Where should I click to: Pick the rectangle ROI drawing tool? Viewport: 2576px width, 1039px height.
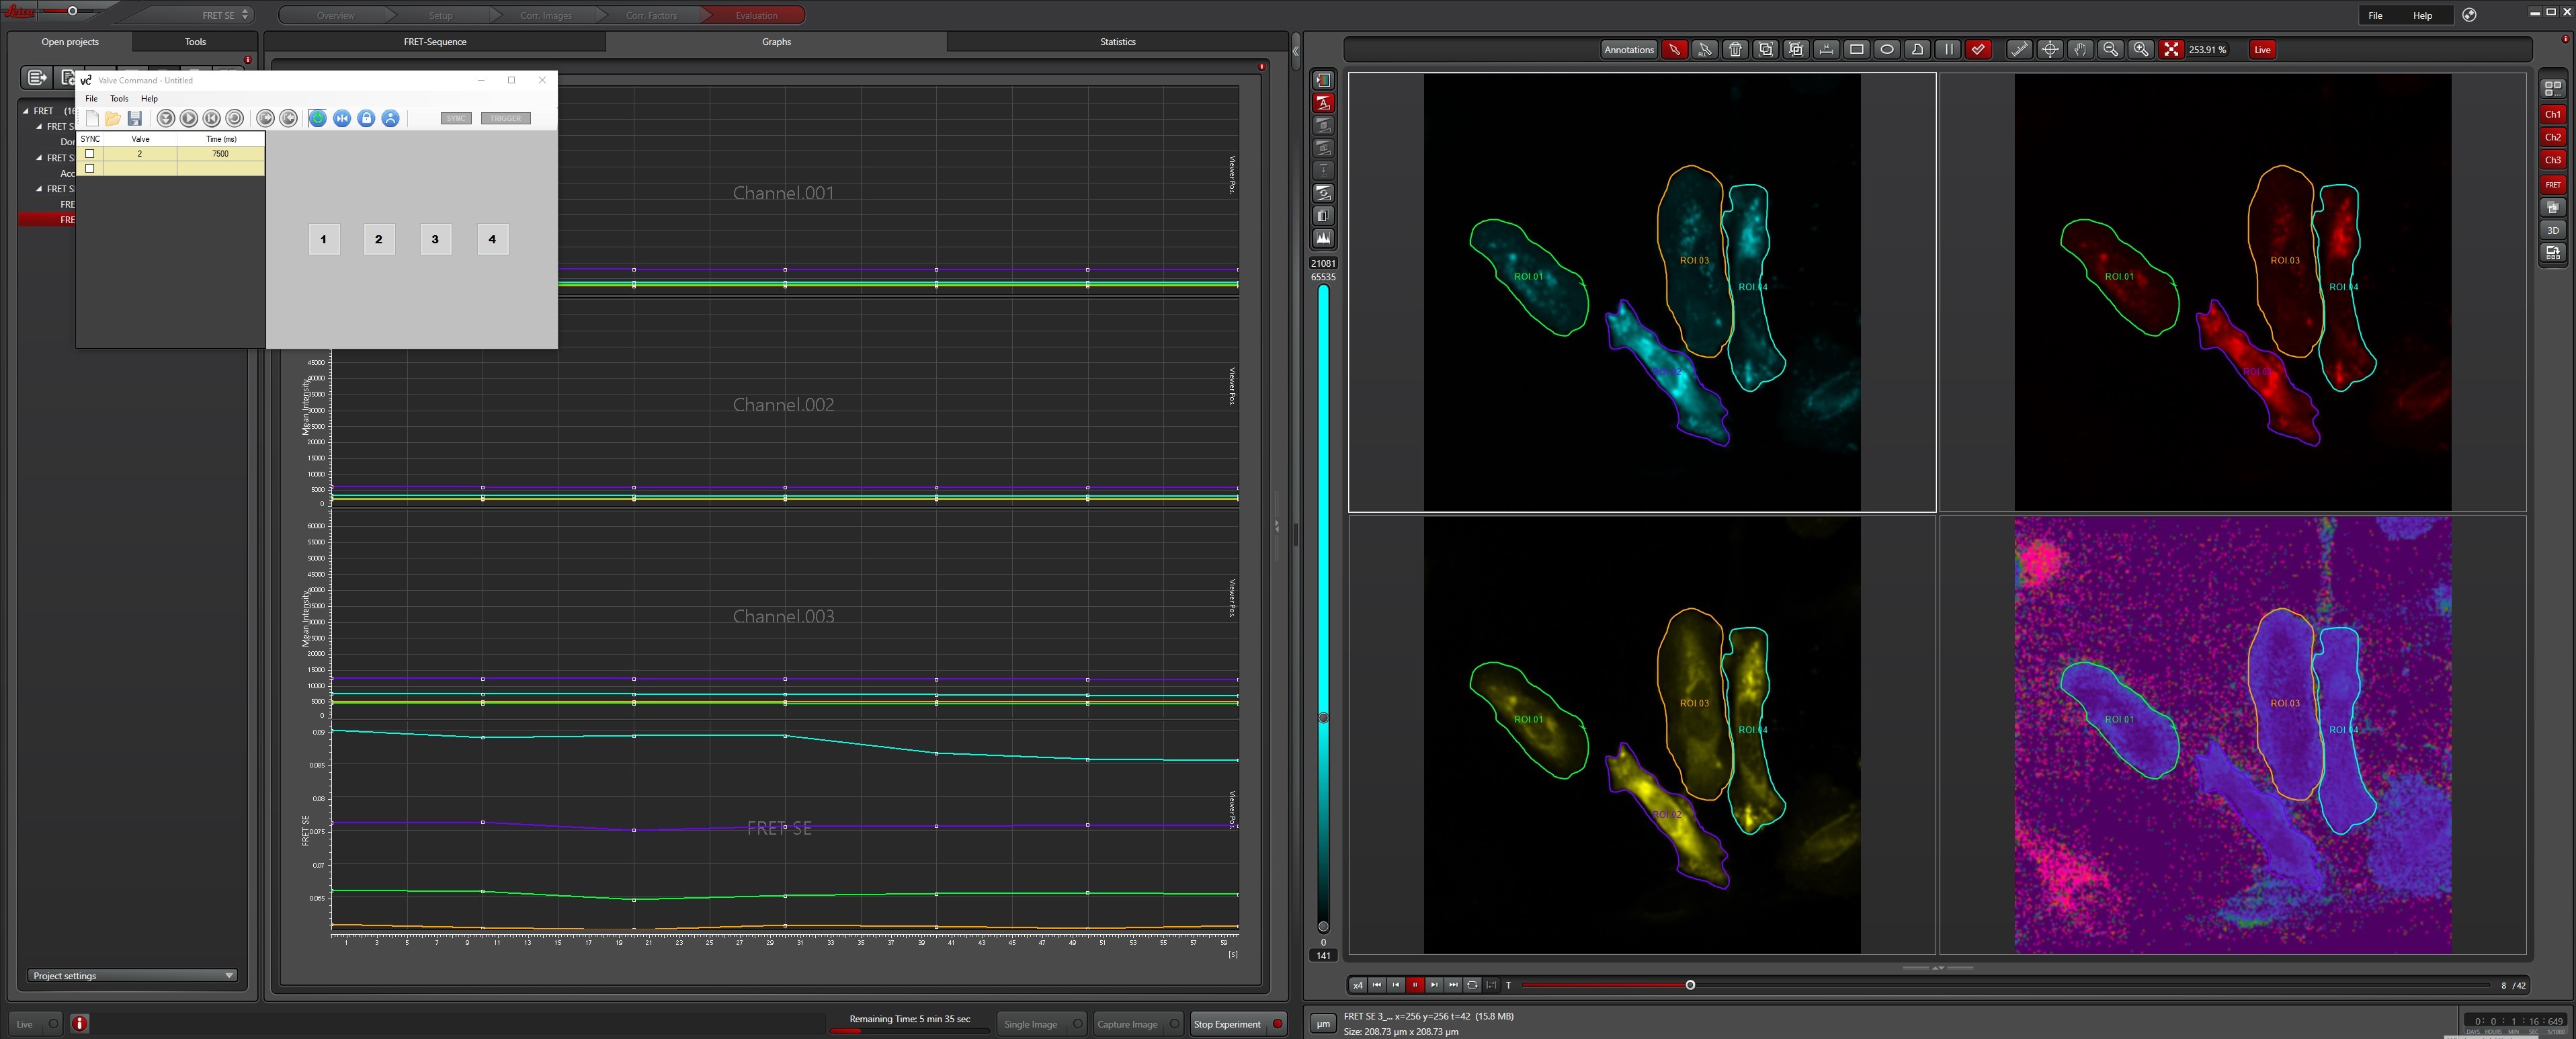(1856, 49)
